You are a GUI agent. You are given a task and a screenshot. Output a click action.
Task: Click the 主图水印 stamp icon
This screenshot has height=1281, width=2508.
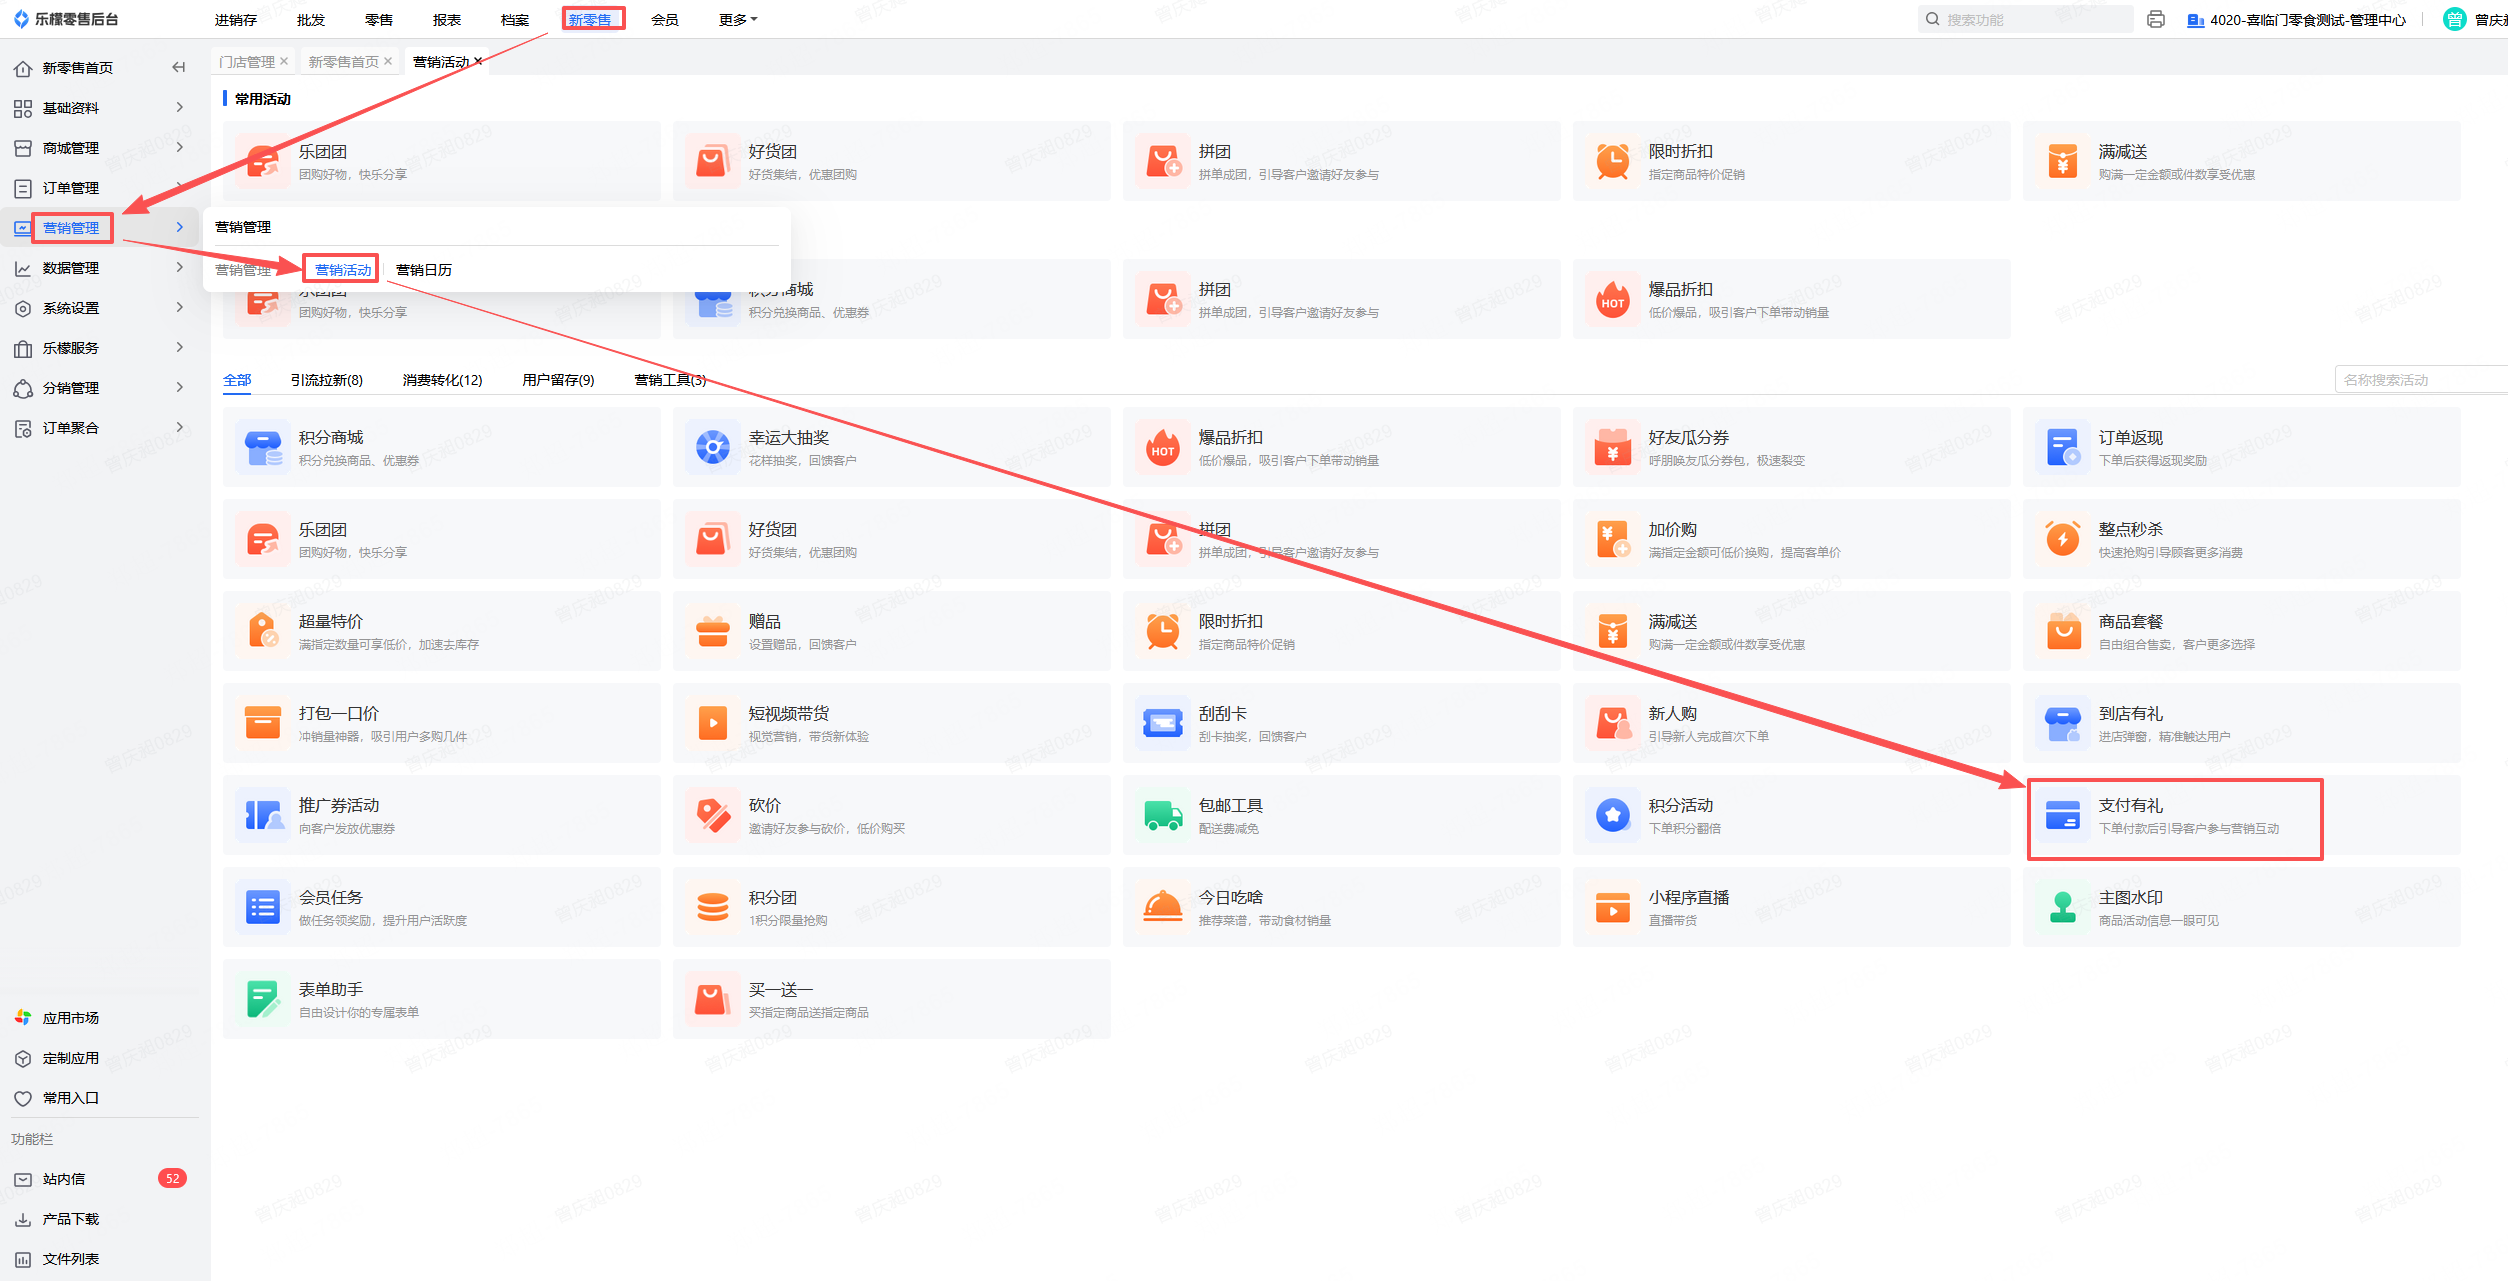[2062, 907]
